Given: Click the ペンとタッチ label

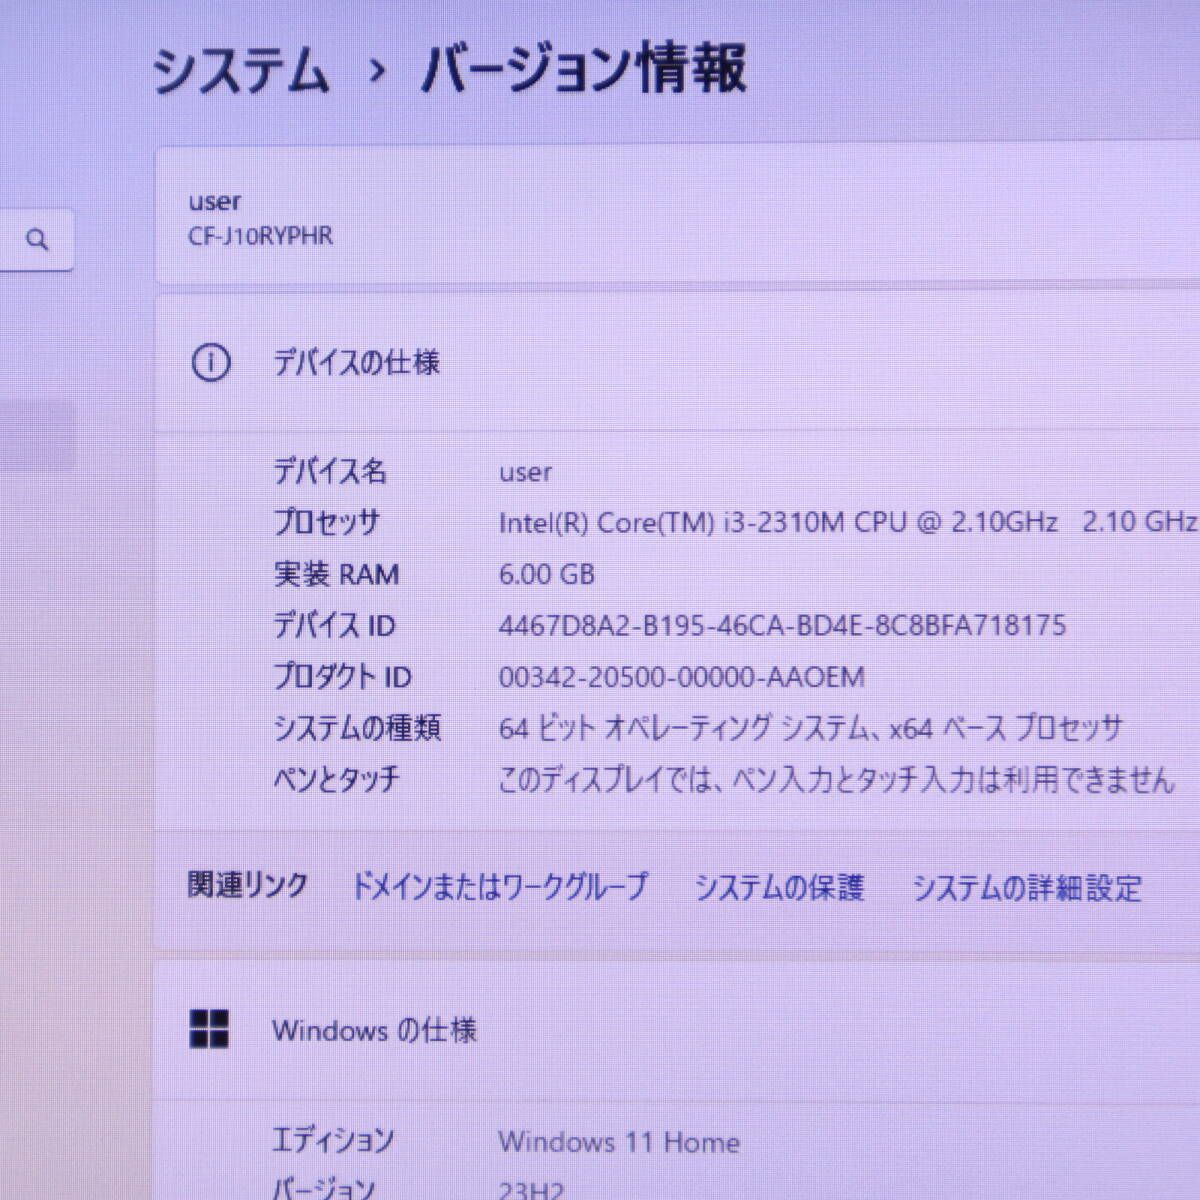Looking at the screenshot, I should click(x=336, y=778).
